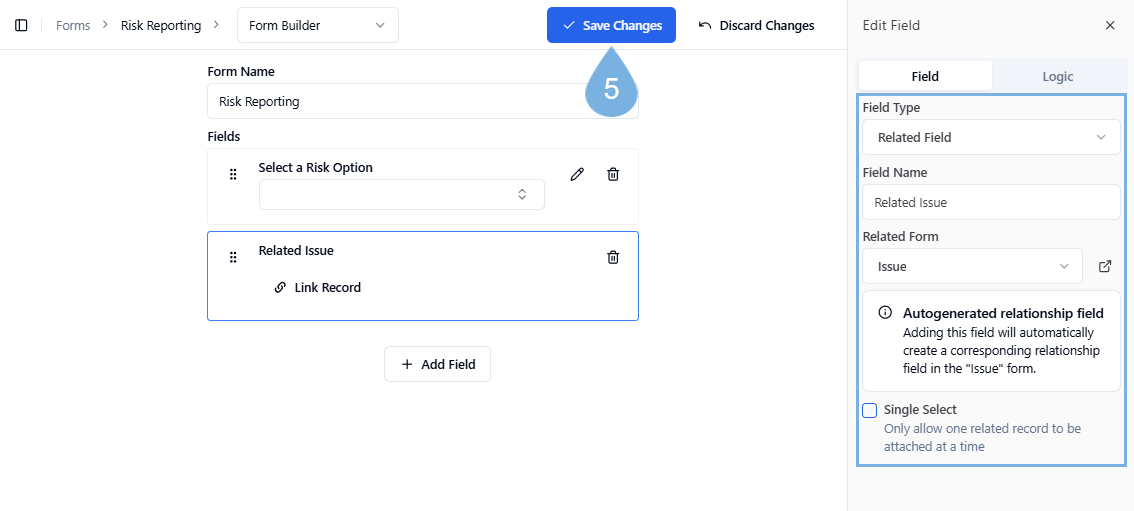
Task: Click the Add Field button
Action: pos(437,364)
